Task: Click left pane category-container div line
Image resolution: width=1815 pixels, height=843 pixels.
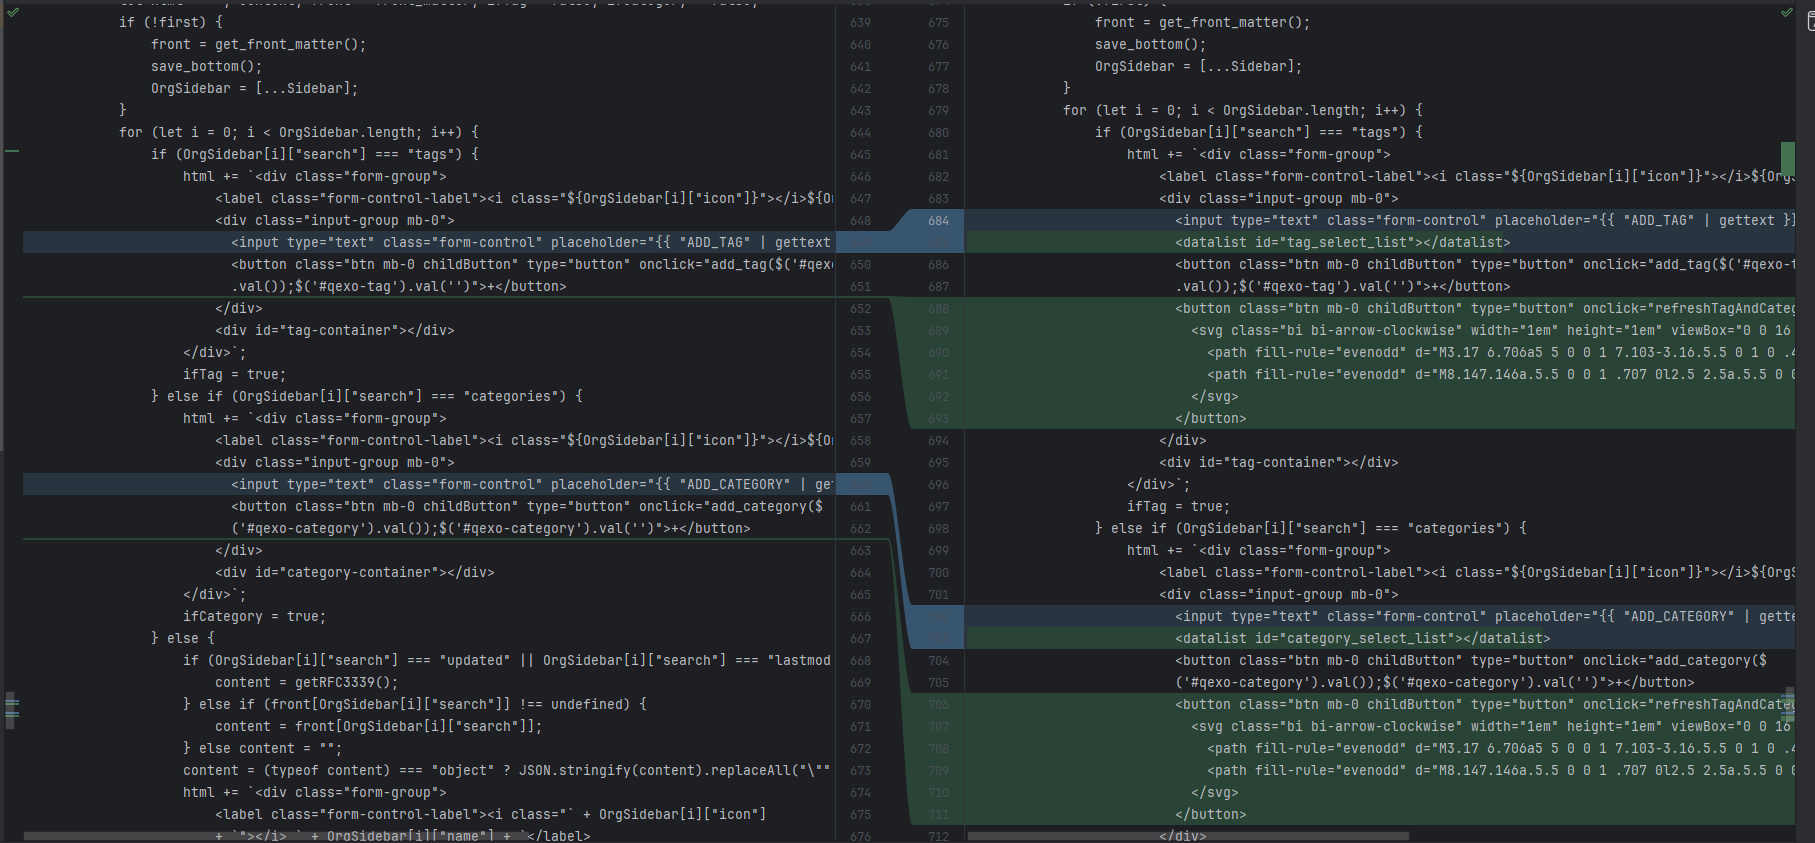Action: pos(354,573)
